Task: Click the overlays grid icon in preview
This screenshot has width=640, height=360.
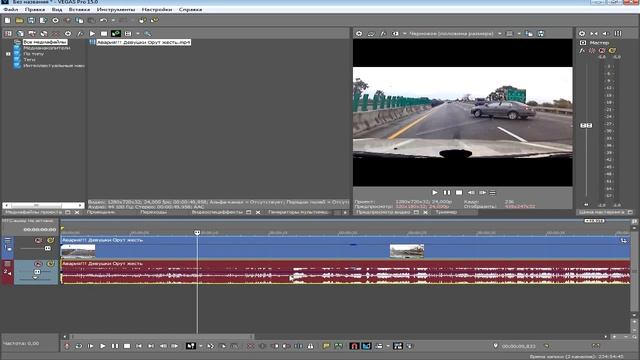Action: pyautogui.click(x=509, y=33)
